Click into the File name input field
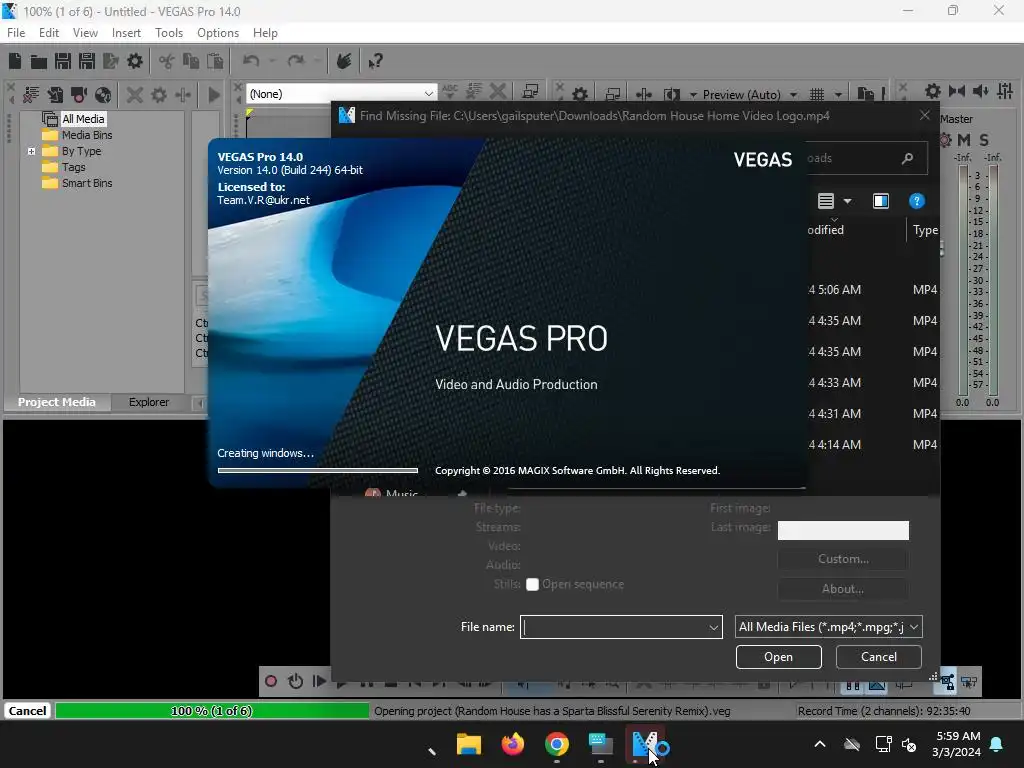Viewport: 1024px width, 768px height. [x=614, y=627]
